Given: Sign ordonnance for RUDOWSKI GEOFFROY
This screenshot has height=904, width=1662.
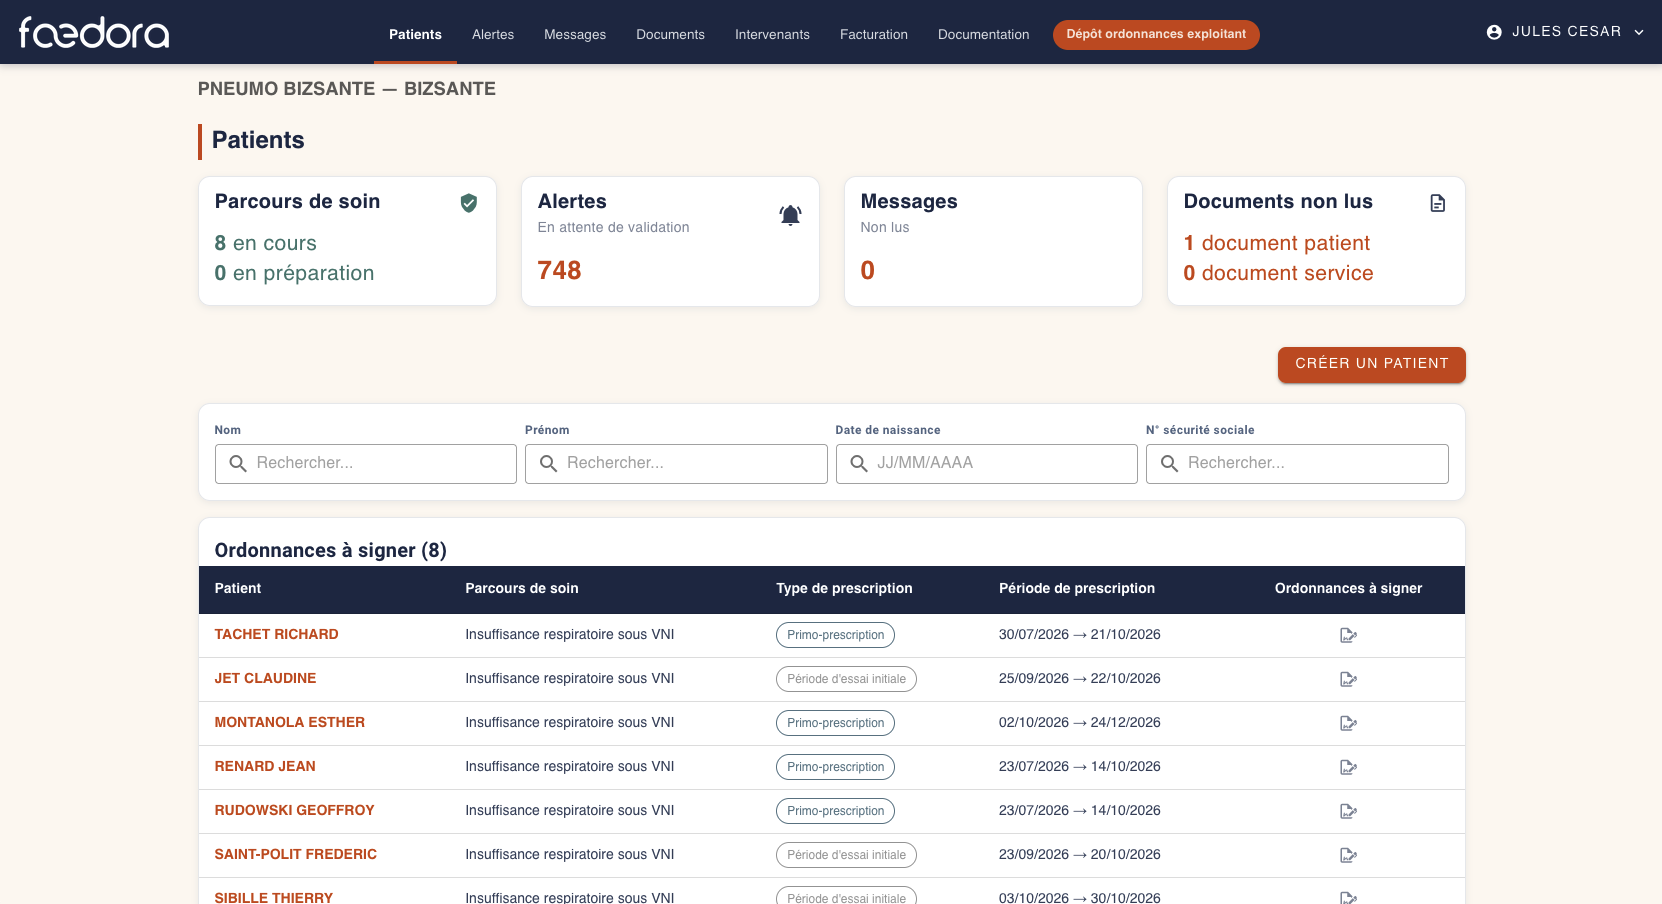Looking at the screenshot, I should [x=1348, y=811].
